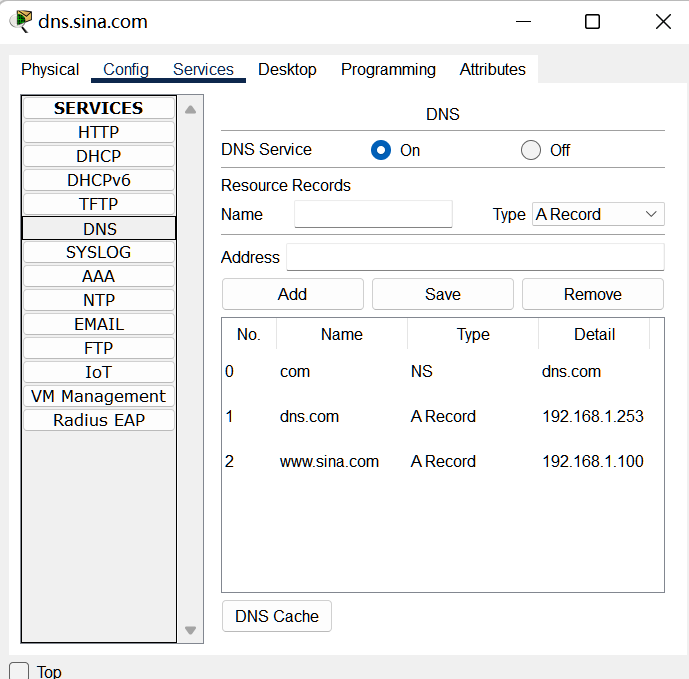The height and width of the screenshot is (679, 689).
Task: Open the SYSLOG service
Action: pyautogui.click(x=99, y=252)
